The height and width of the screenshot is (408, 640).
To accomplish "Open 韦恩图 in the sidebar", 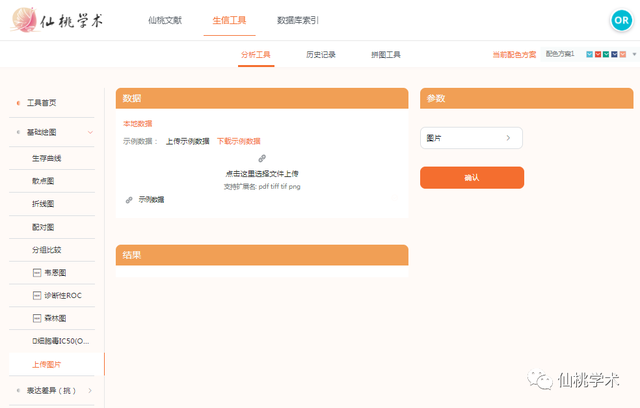I will click(x=55, y=273).
